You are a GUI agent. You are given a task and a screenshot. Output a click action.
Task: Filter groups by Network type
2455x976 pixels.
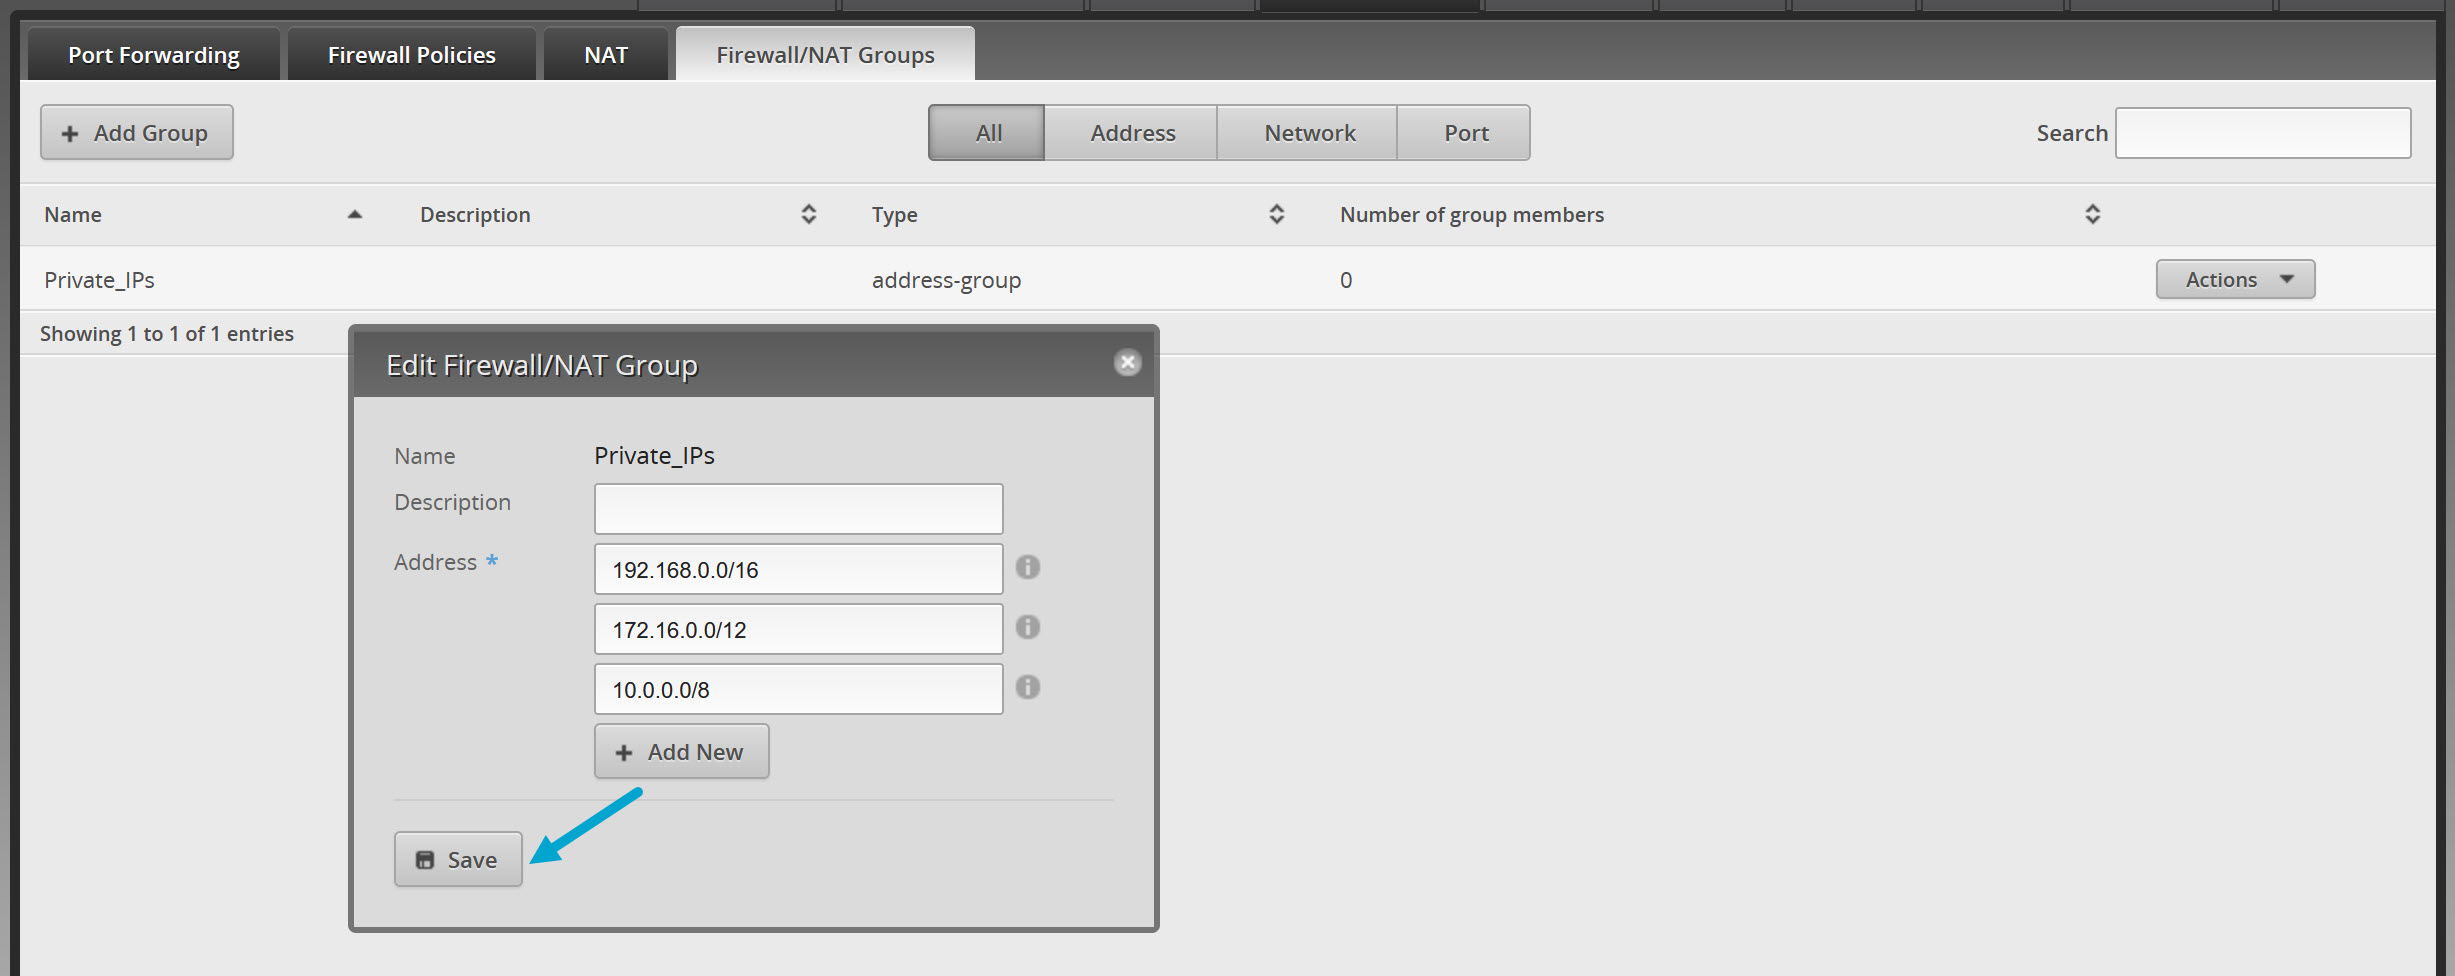coord(1309,133)
